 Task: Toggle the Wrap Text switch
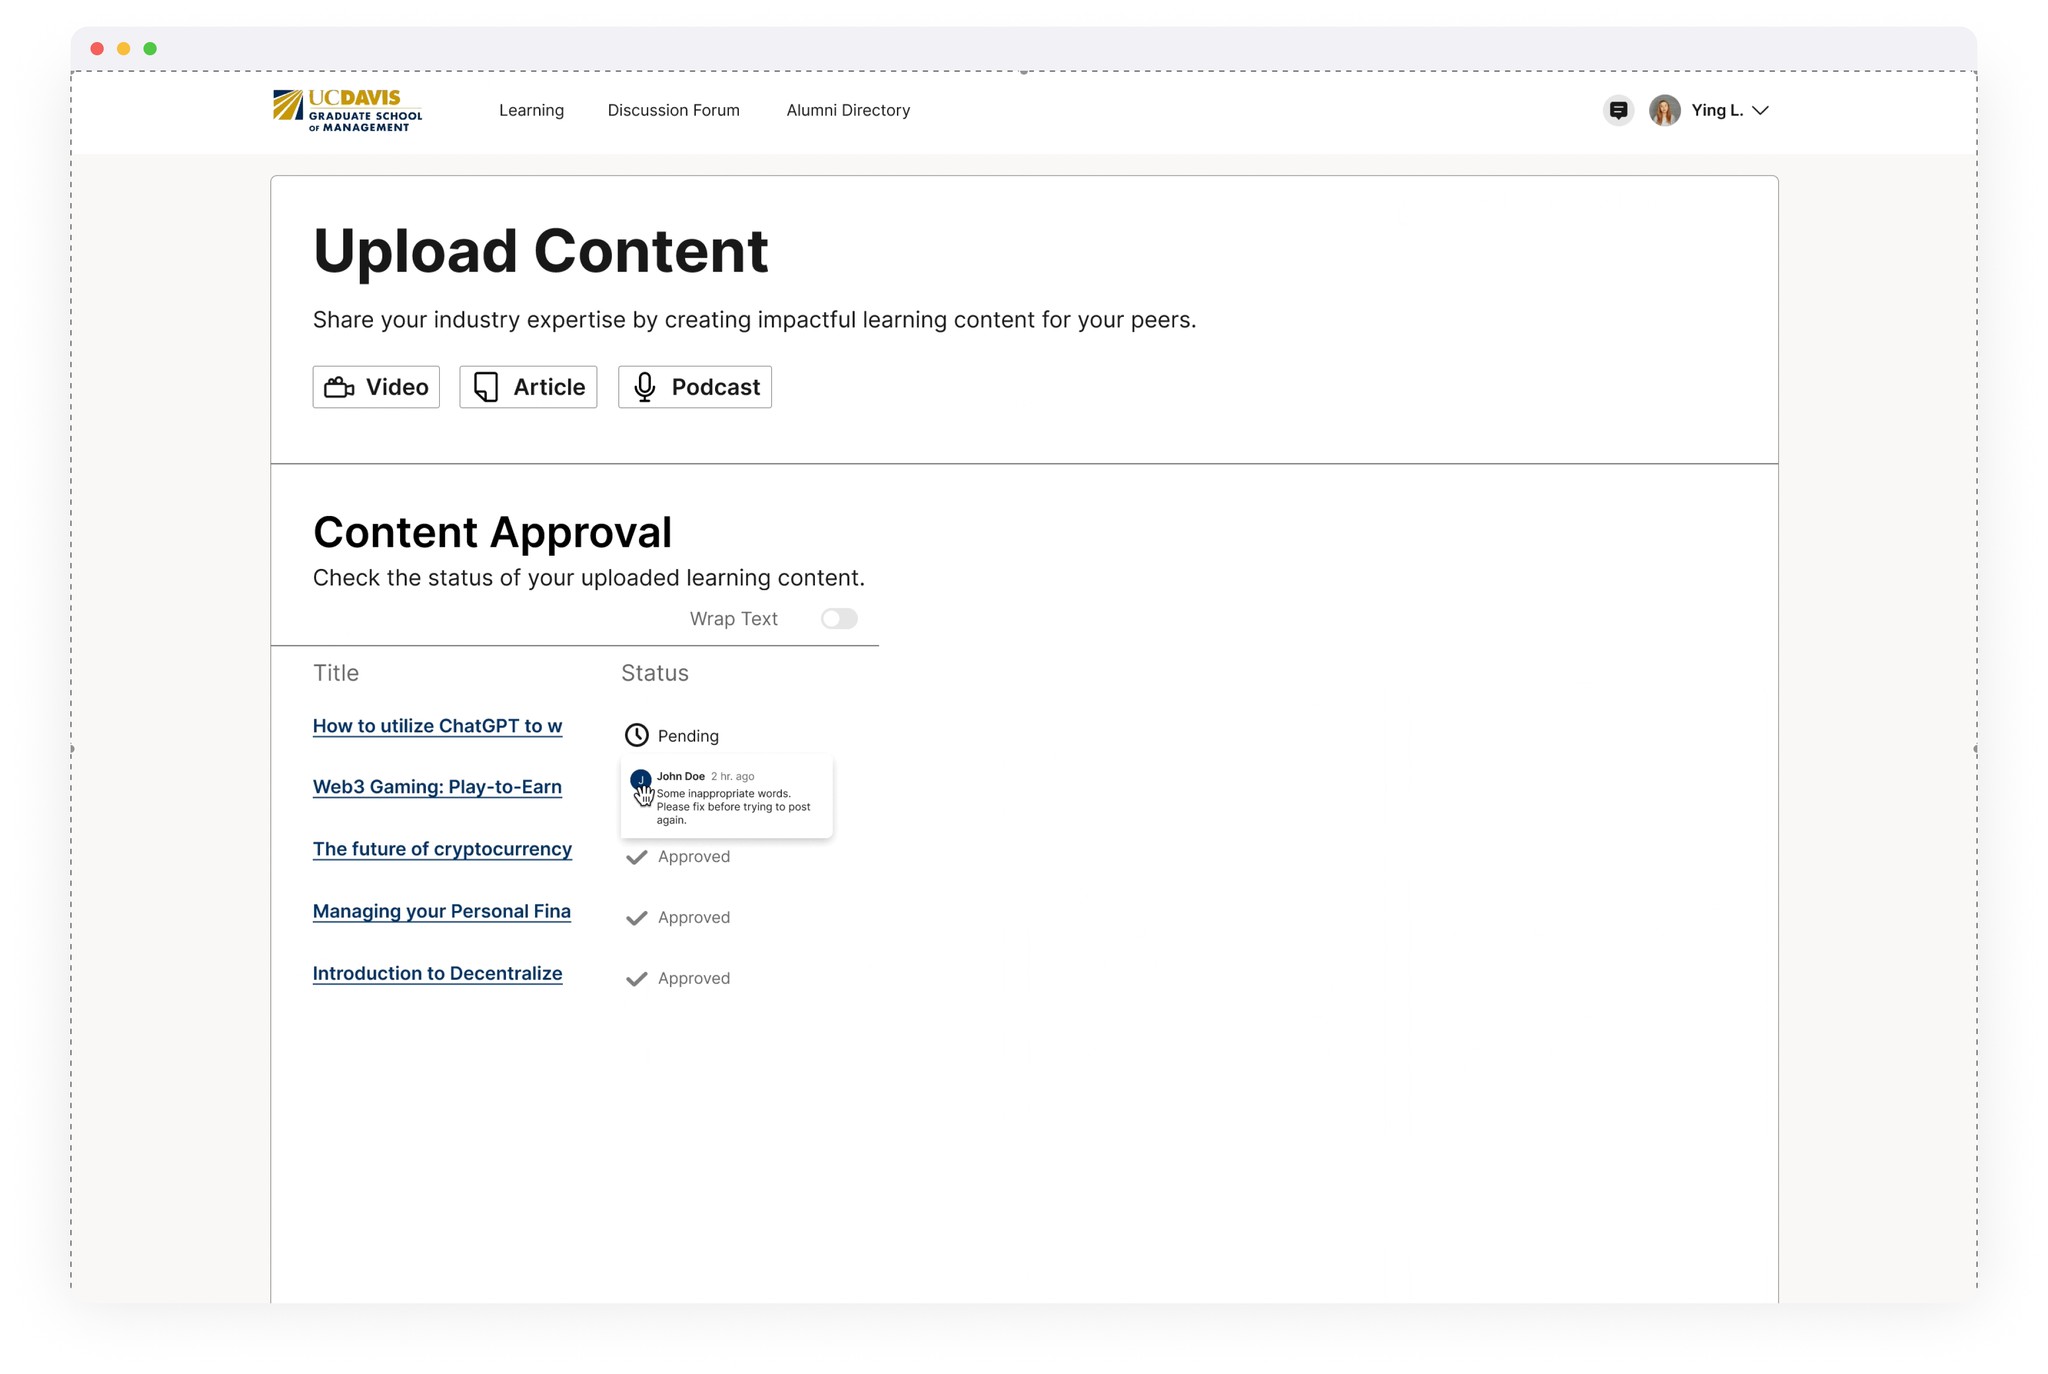(x=839, y=619)
